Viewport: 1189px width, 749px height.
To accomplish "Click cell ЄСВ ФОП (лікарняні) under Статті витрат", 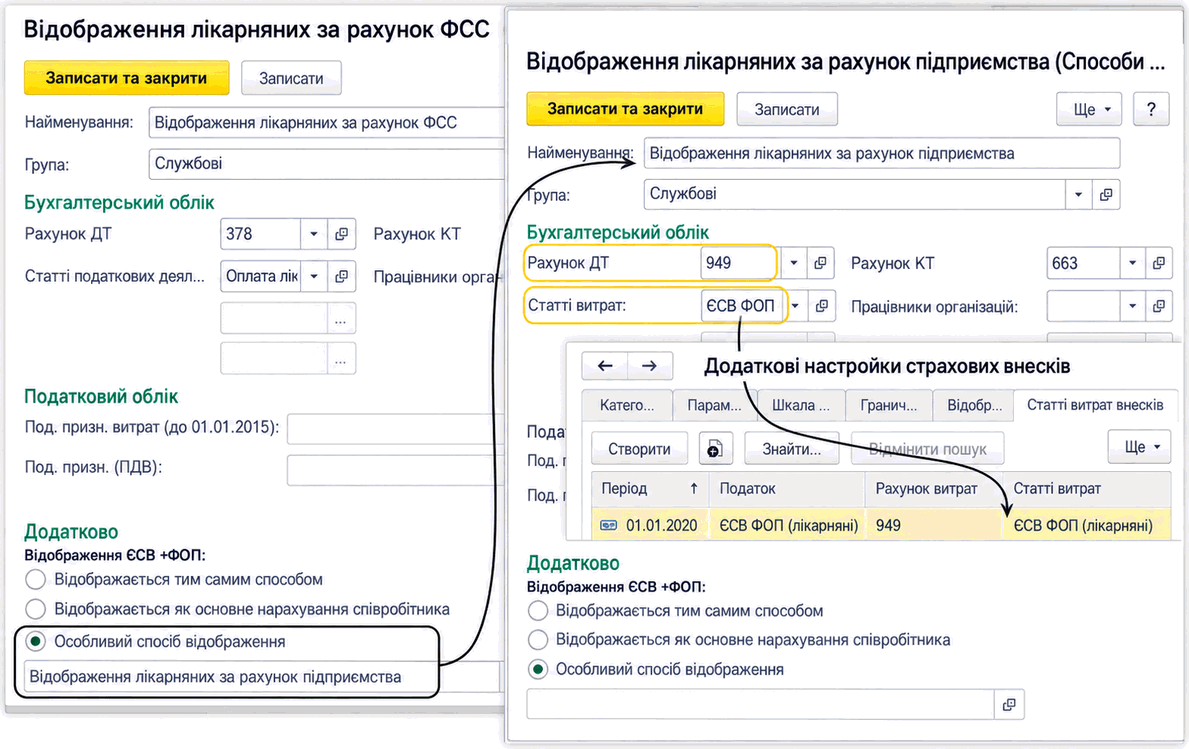I will coord(1087,525).
